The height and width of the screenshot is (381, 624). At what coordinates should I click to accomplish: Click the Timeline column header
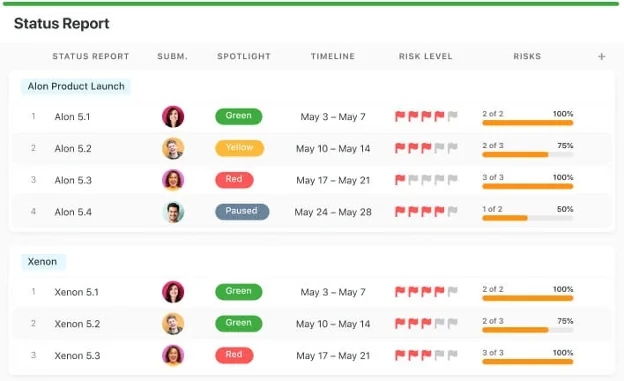point(333,57)
